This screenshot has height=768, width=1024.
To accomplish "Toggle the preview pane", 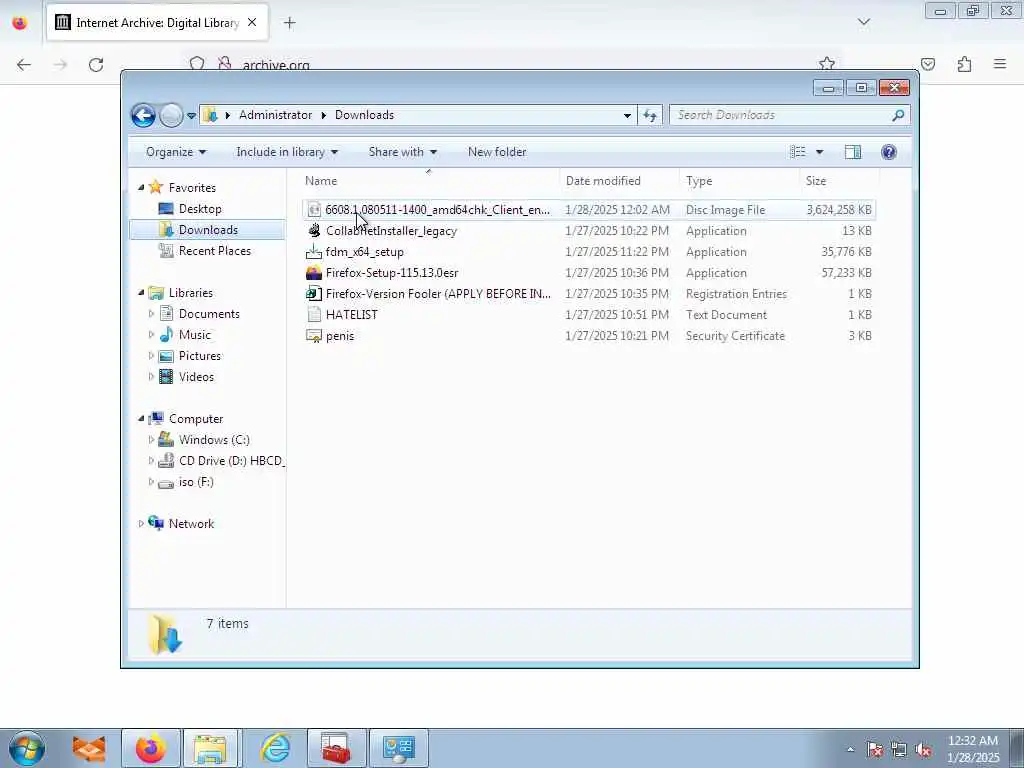I will [853, 152].
